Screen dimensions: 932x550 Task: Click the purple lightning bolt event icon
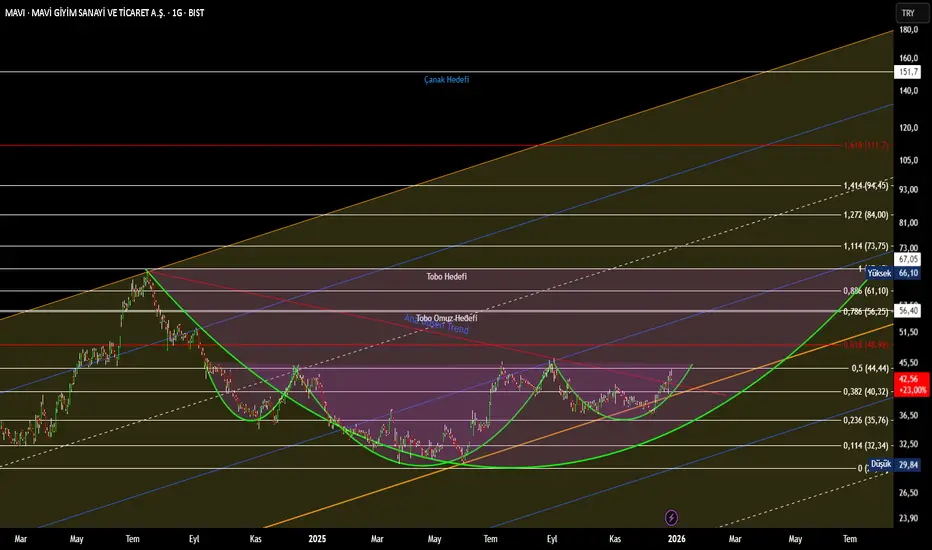[671, 517]
